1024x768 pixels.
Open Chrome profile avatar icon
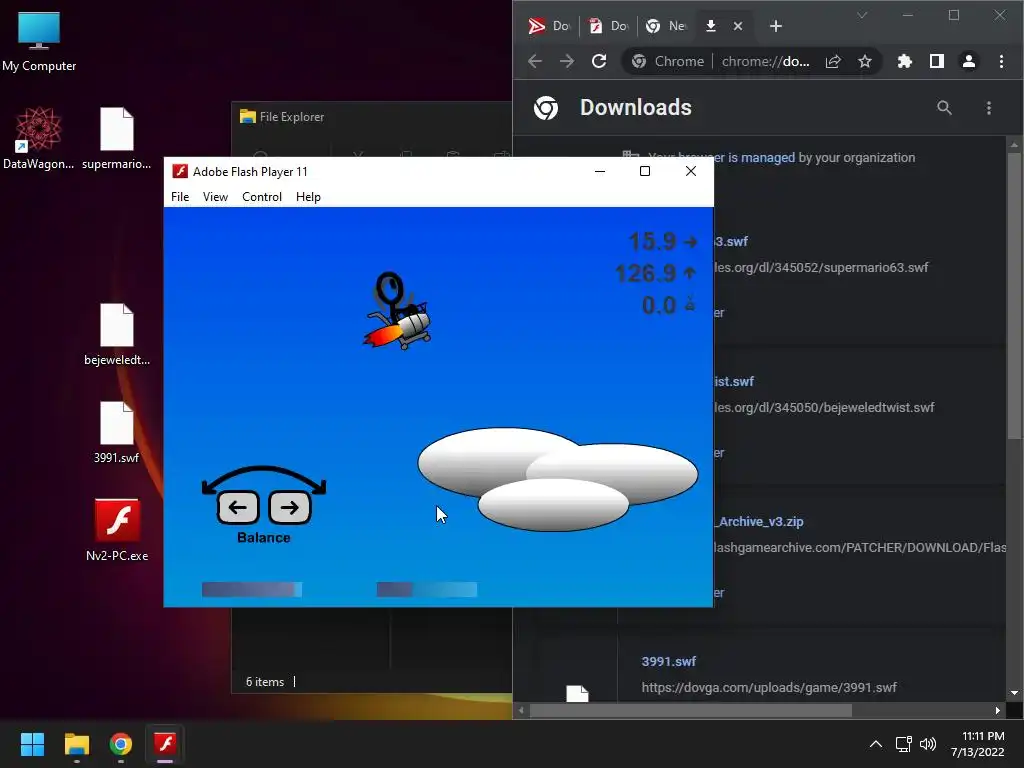pyautogui.click(x=968, y=61)
